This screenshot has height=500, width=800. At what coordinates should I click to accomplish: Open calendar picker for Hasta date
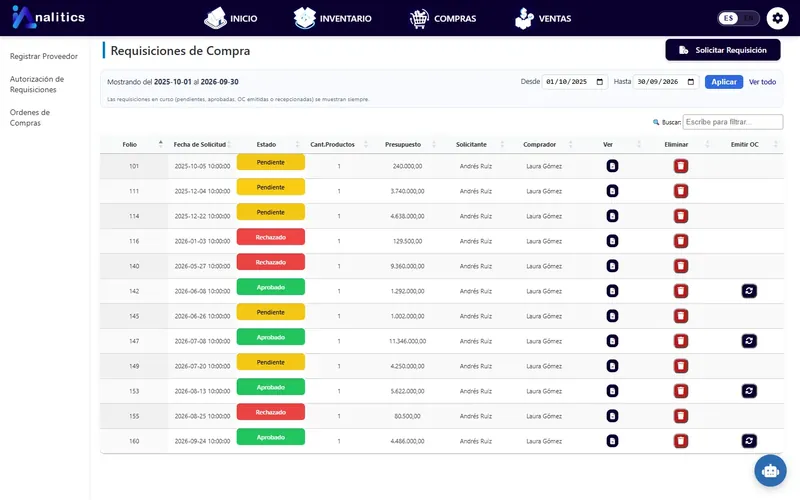click(x=691, y=82)
